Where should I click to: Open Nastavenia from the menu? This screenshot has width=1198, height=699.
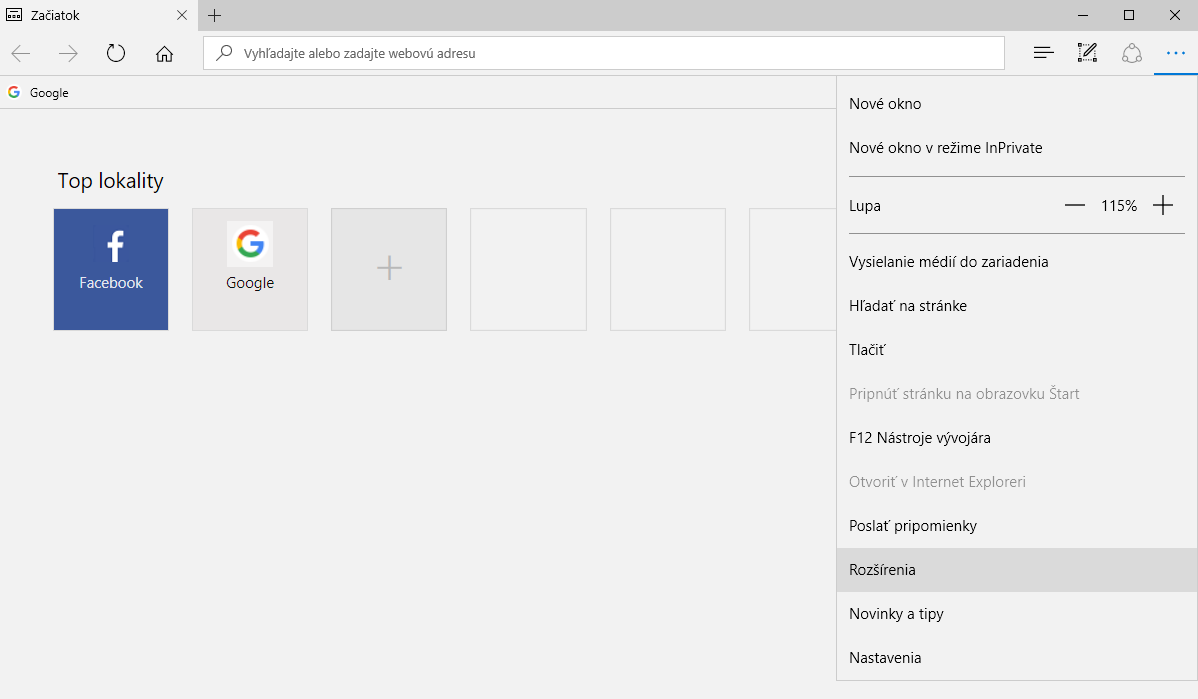click(x=1017, y=658)
